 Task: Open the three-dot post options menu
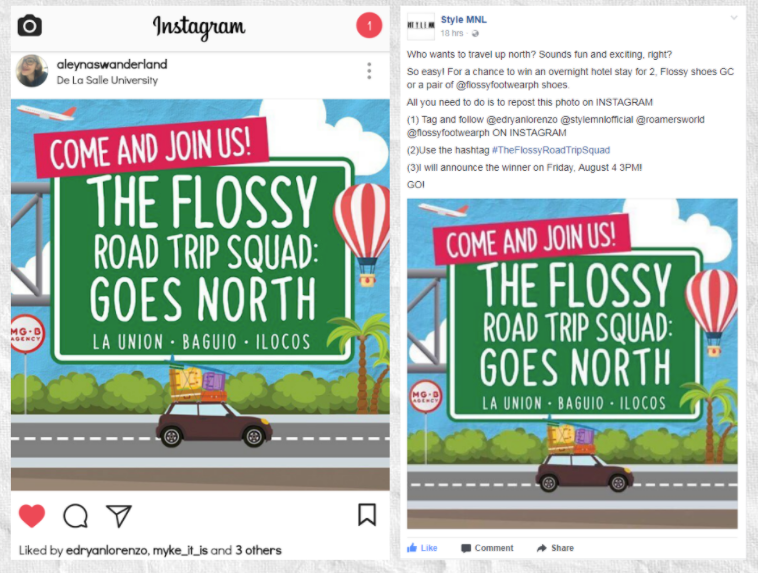(369, 71)
